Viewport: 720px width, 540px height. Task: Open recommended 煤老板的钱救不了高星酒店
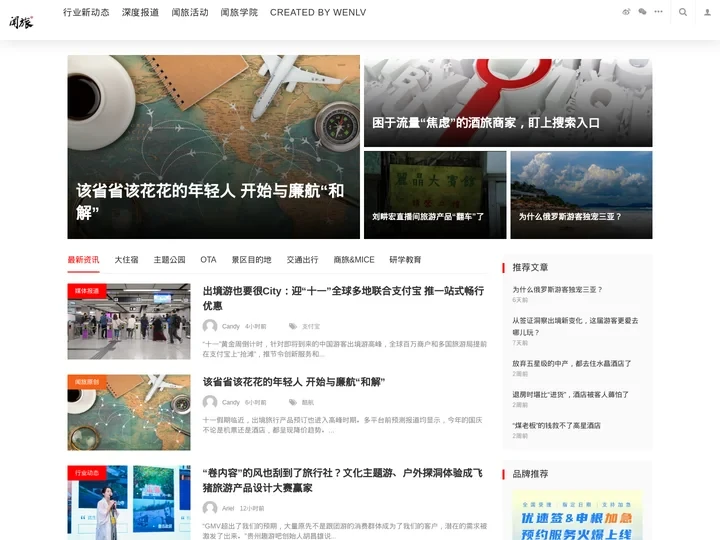[x=557, y=426]
